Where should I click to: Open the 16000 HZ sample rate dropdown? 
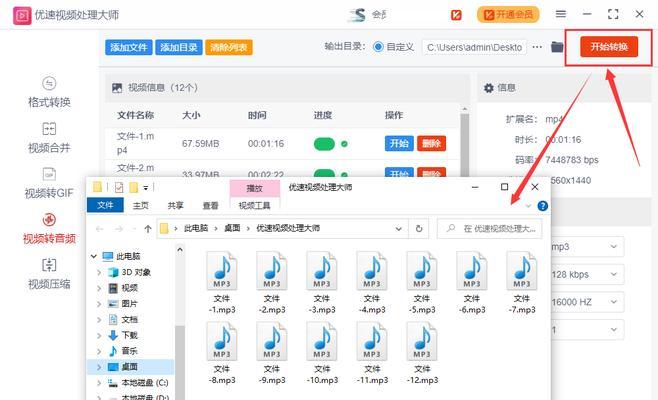pyautogui.click(x=586, y=302)
